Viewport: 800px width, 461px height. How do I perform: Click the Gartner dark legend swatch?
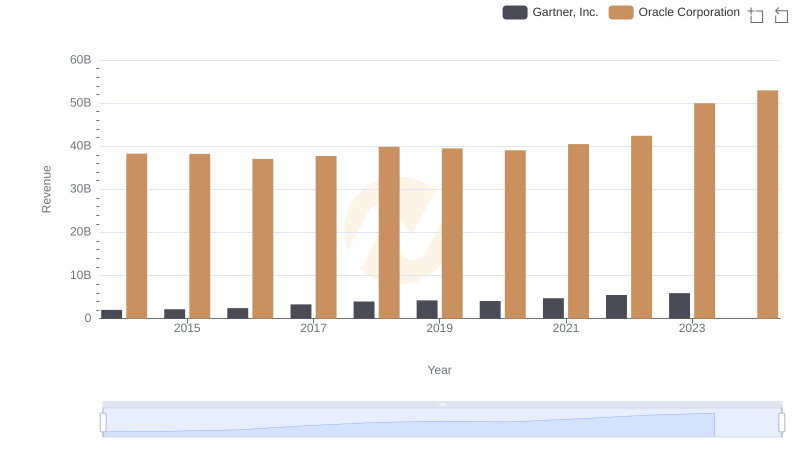pyautogui.click(x=515, y=12)
